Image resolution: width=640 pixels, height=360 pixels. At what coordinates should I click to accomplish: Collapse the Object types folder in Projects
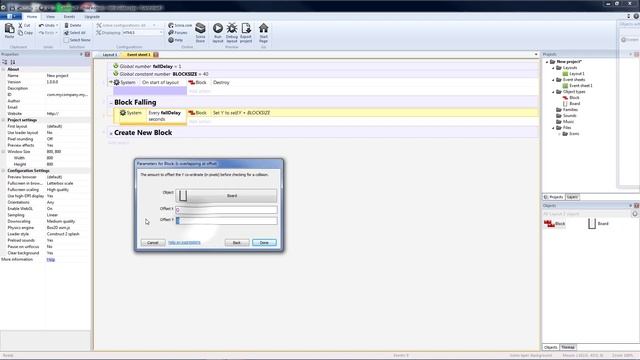click(554, 92)
